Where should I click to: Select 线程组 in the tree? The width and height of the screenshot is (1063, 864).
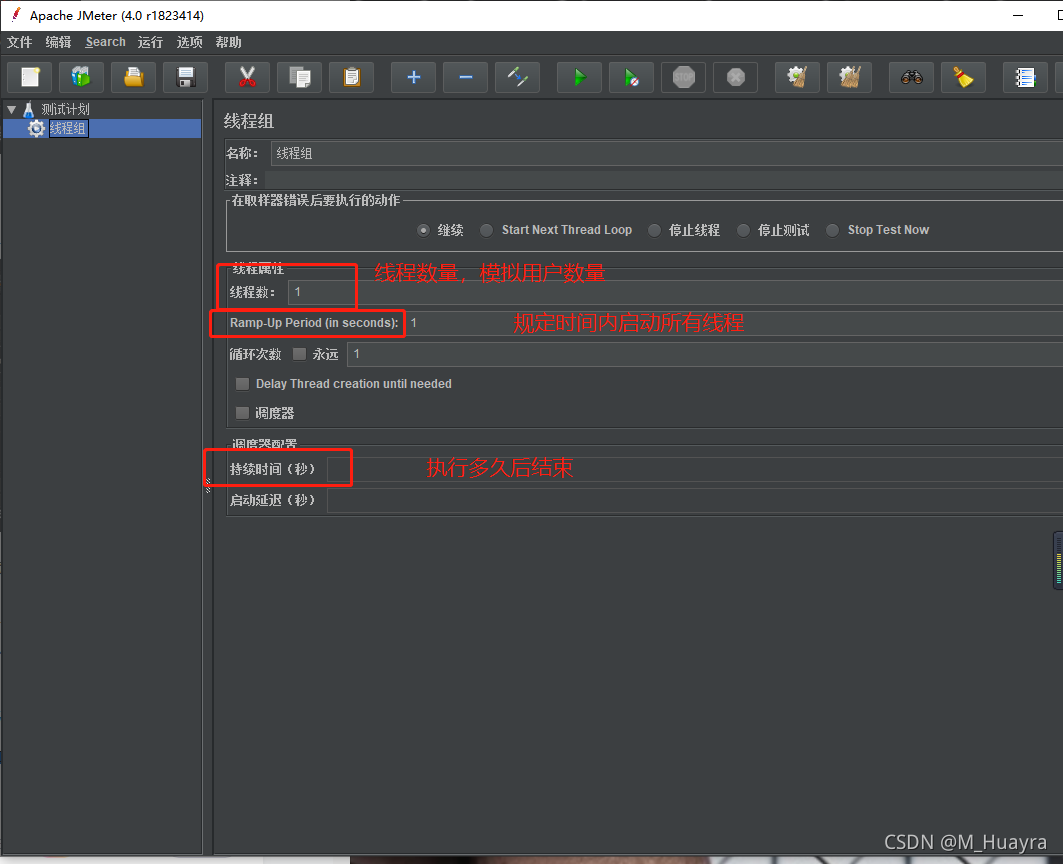(68, 128)
